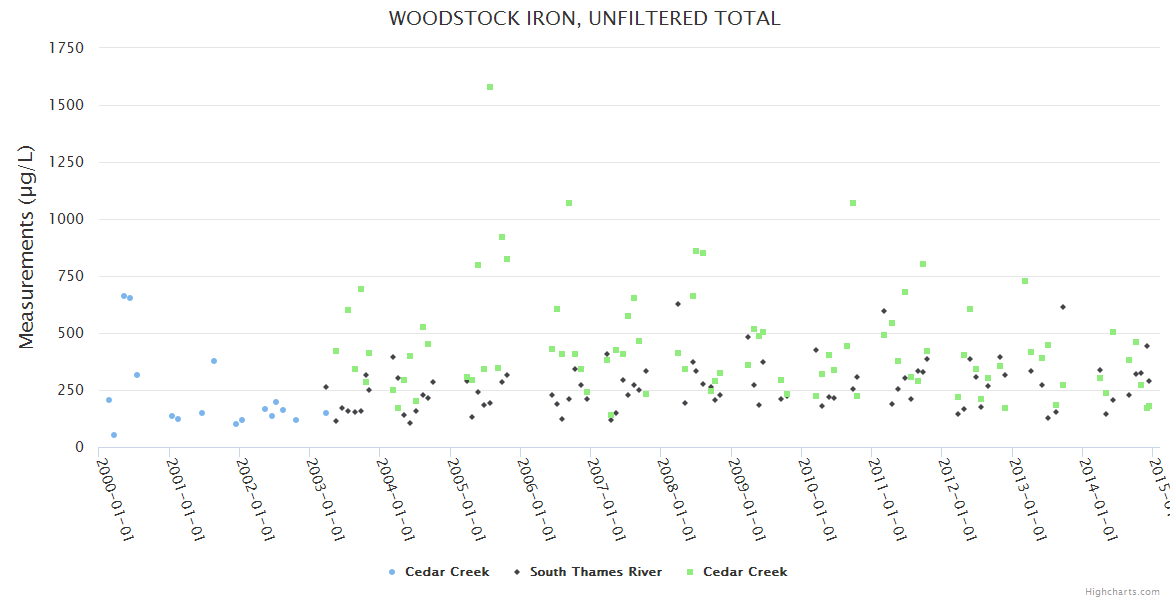Click the black diamond South Thames River legend marker
Screen dimensions: 1170x600
517,572
